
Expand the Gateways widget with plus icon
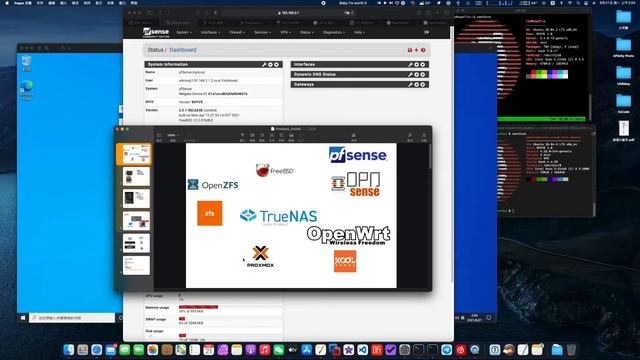417,84
